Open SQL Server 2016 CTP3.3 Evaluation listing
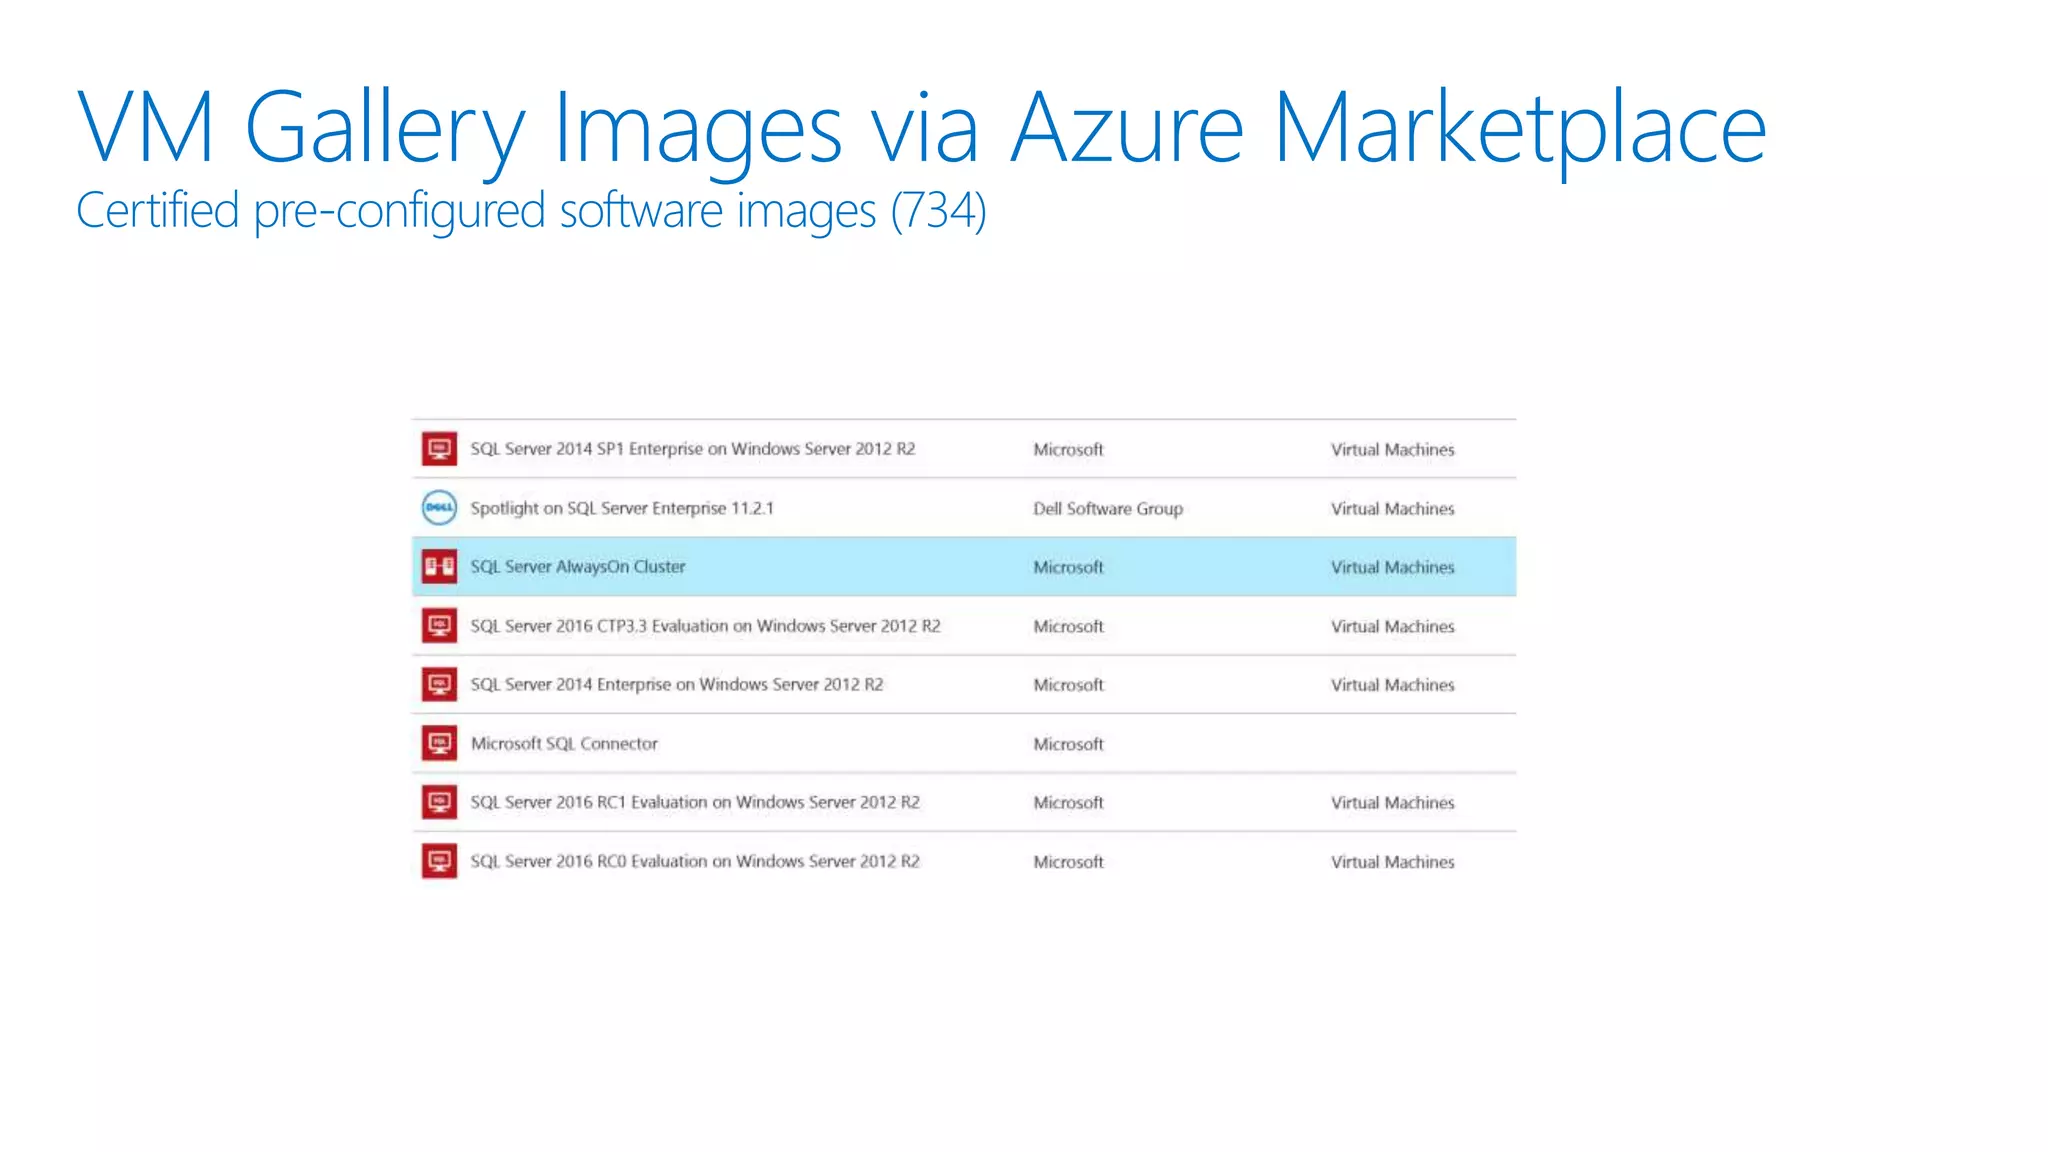 click(x=705, y=626)
